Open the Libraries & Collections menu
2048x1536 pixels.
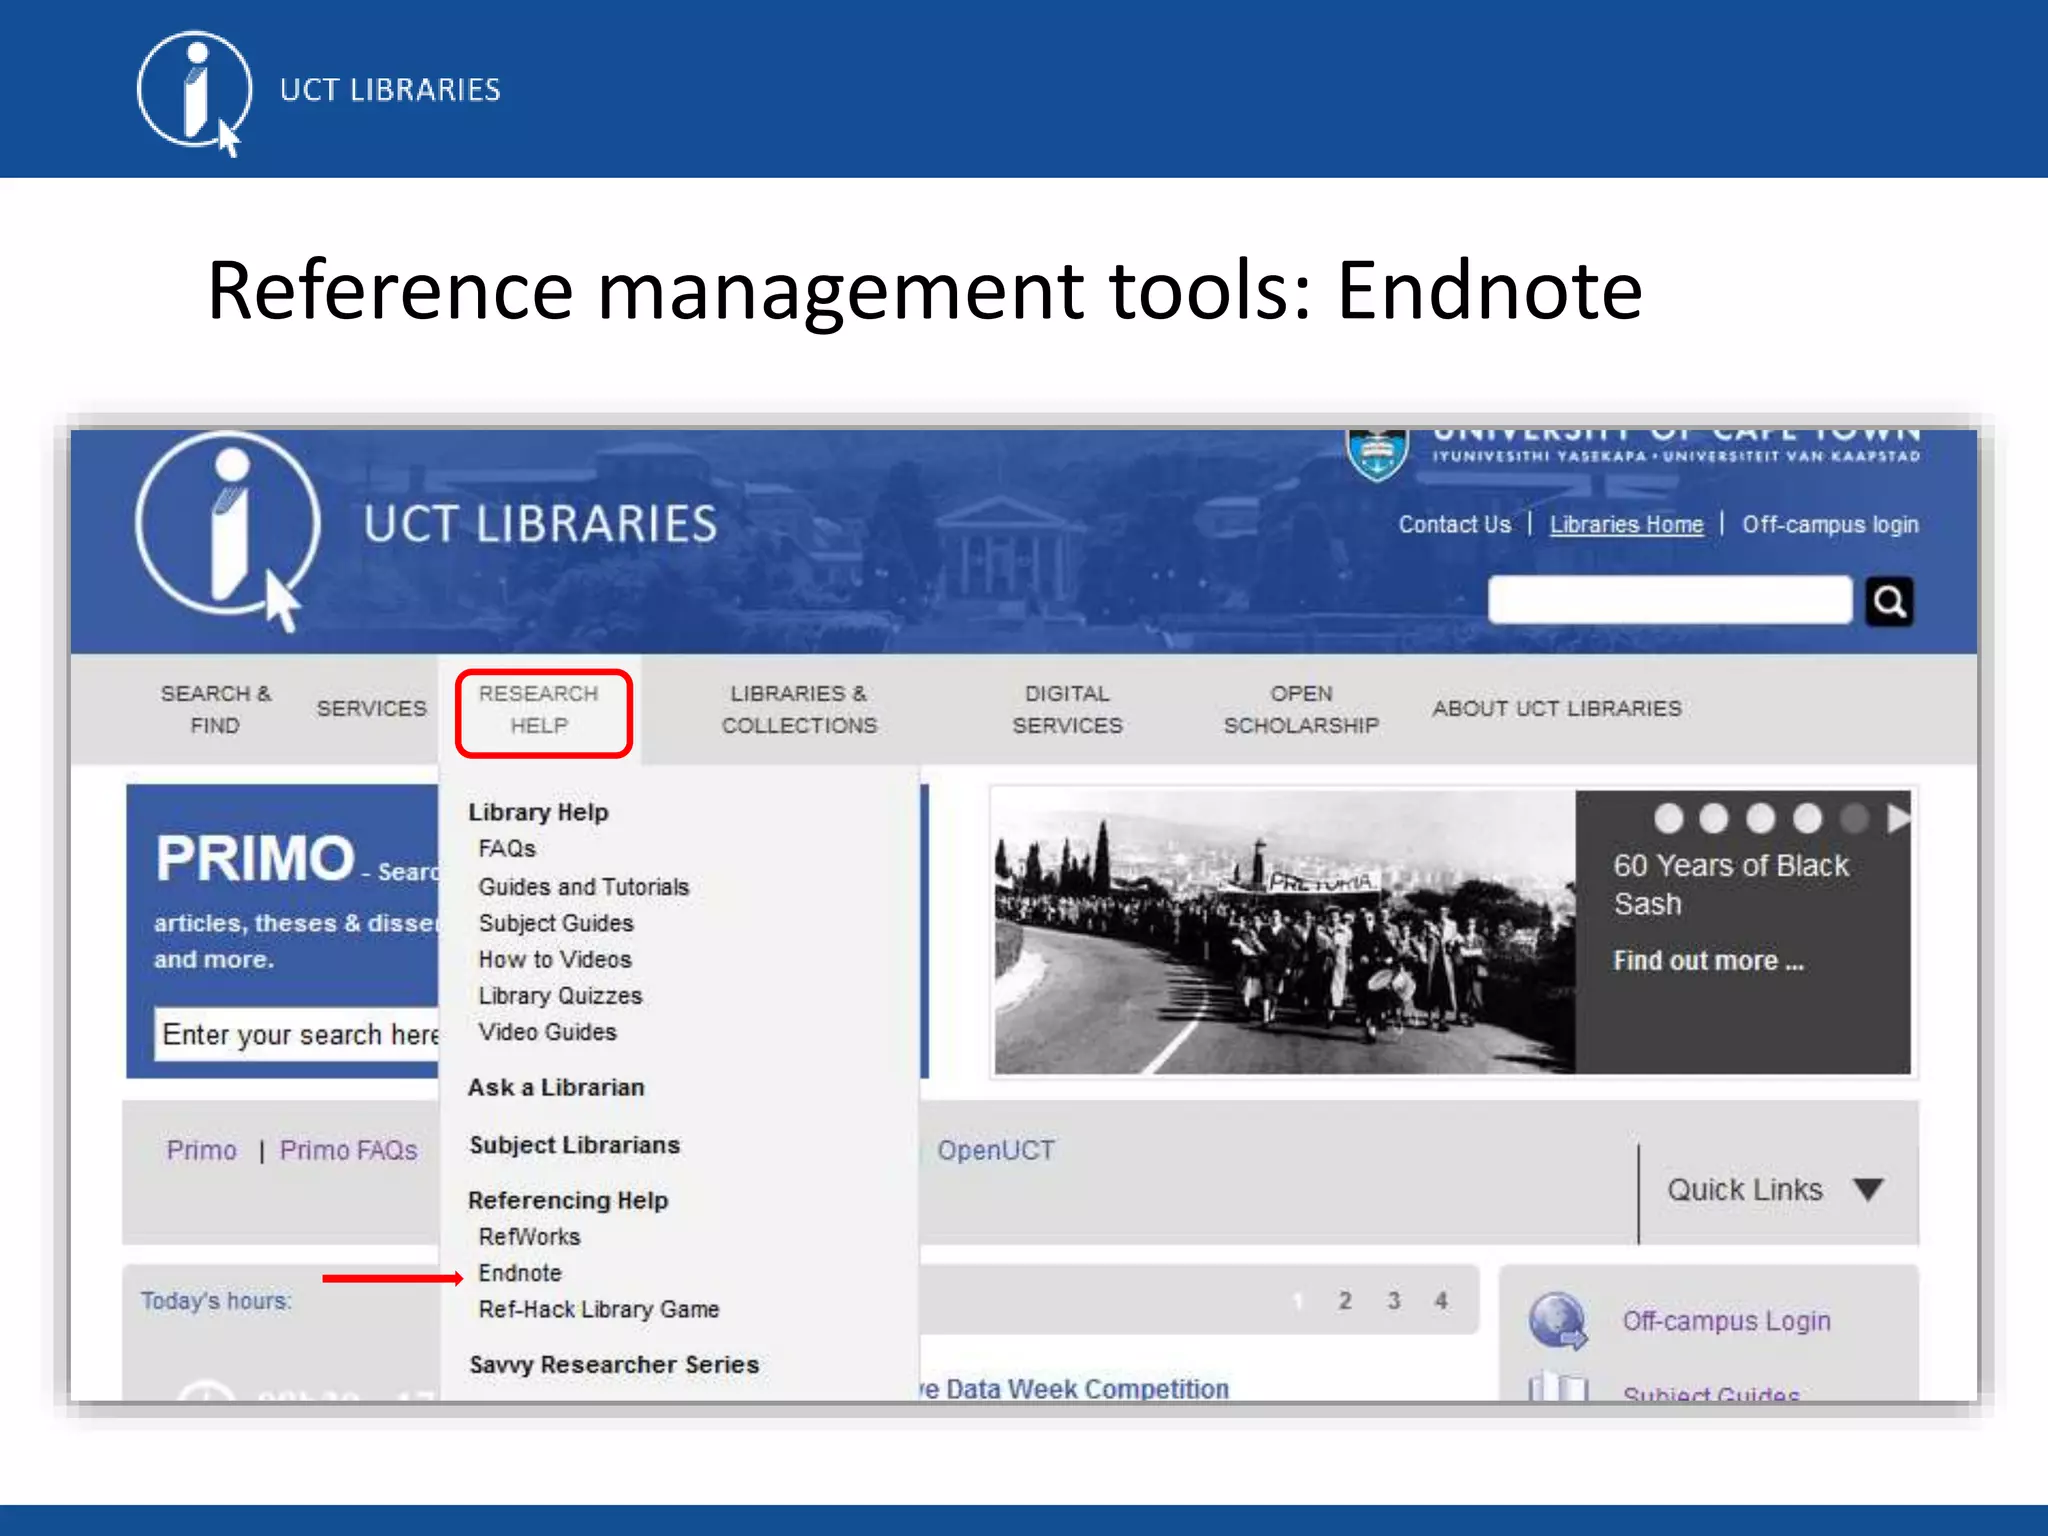799,709
